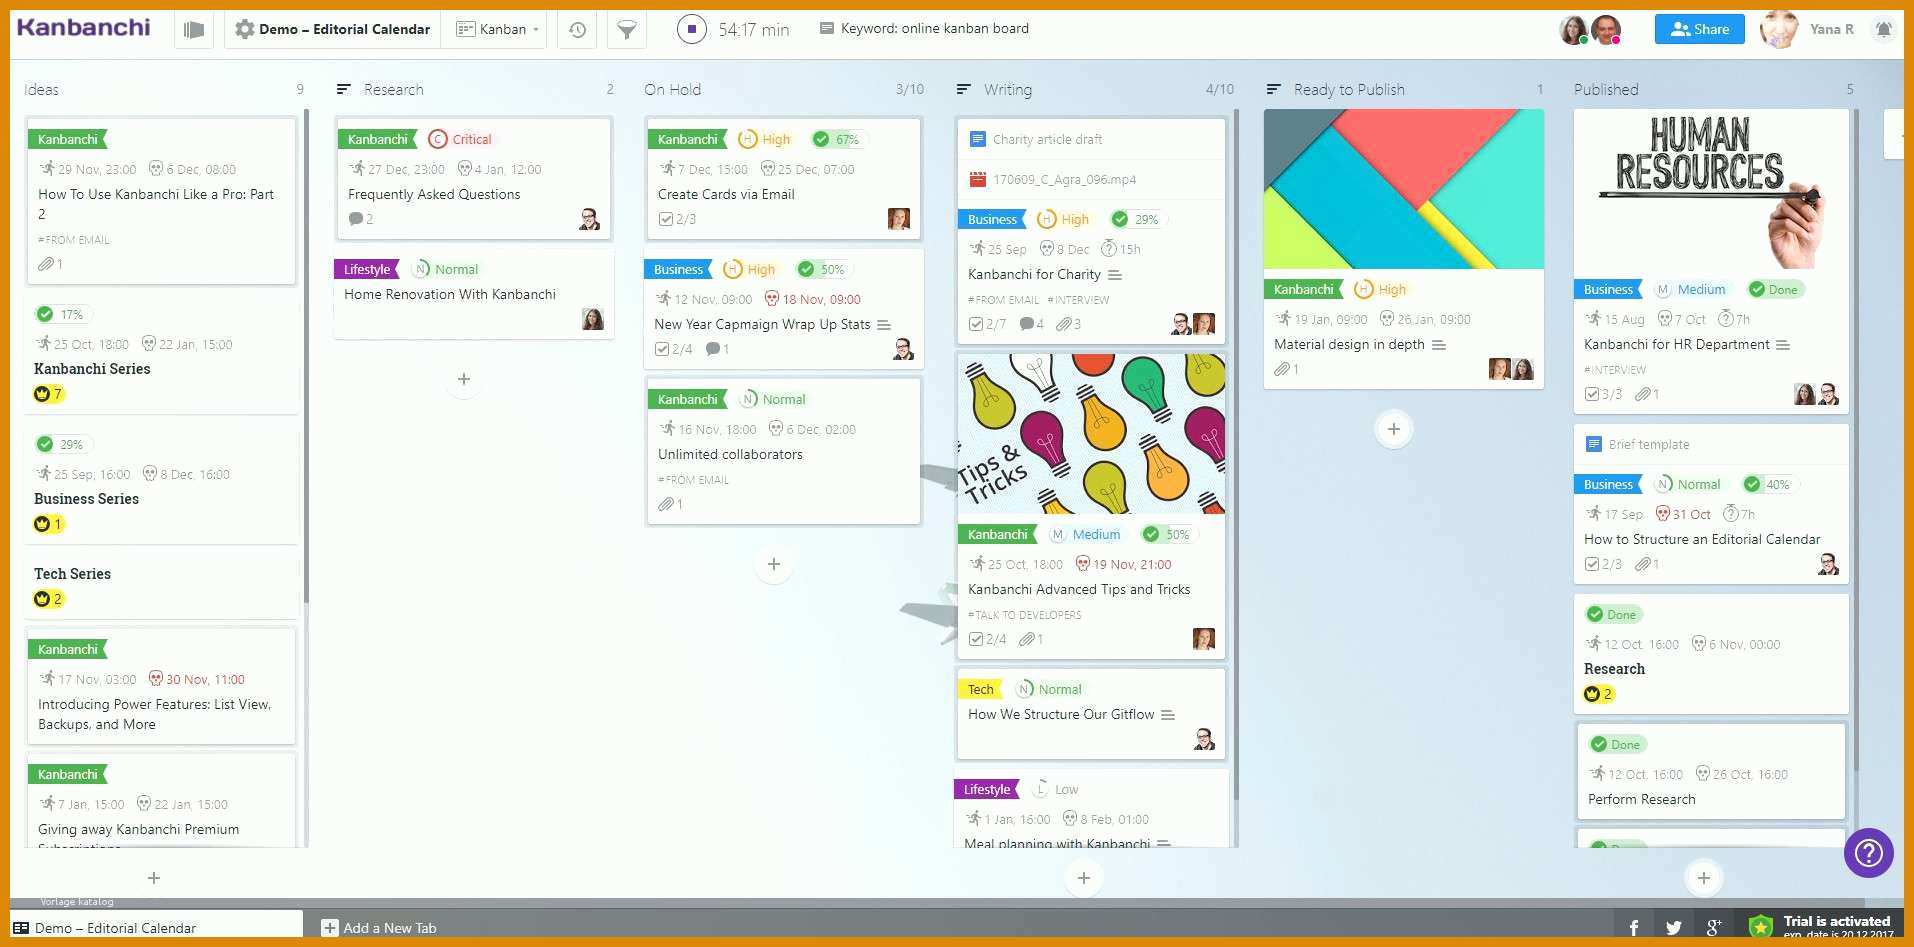1914x947 pixels.
Task: Add a card to the Ideas list
Action: point(154,879)
